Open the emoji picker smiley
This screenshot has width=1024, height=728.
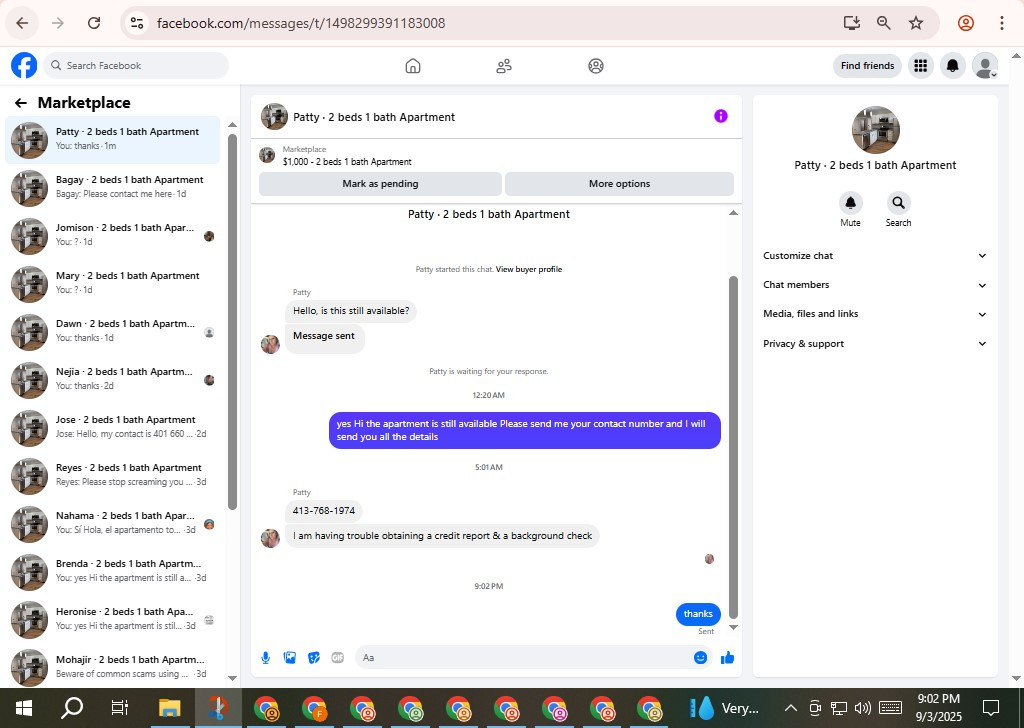tap(700, 657)
